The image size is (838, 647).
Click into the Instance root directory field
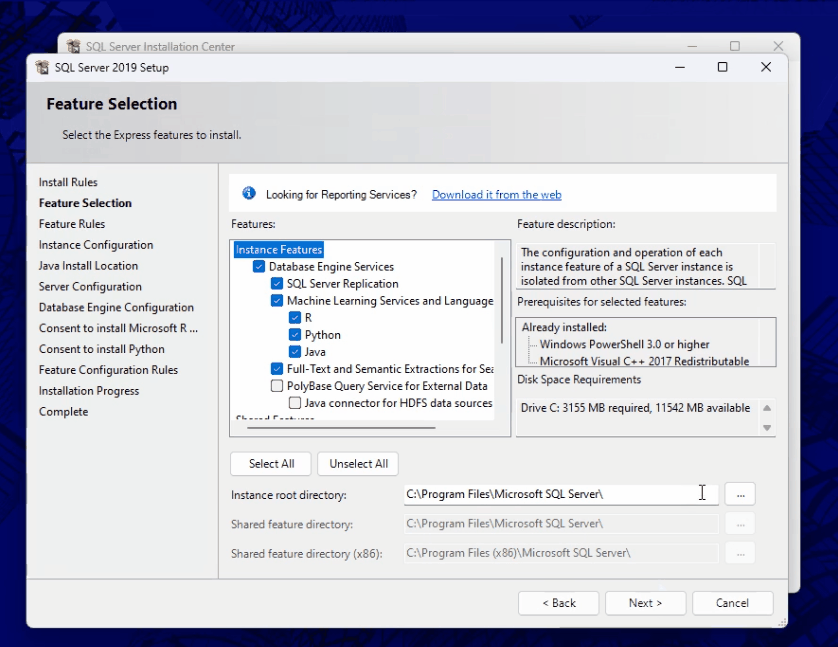click(548, 493)
